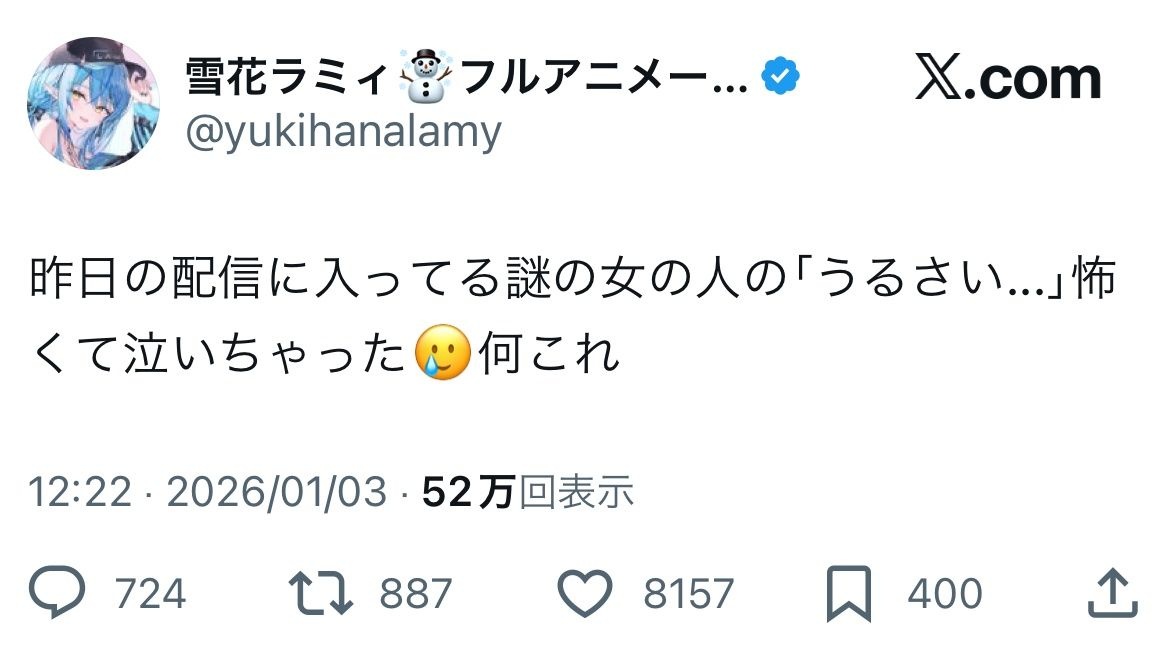View the 52万 回表示 view count
The width and height of the screenshot is (1170, 653).
[528, 491]
